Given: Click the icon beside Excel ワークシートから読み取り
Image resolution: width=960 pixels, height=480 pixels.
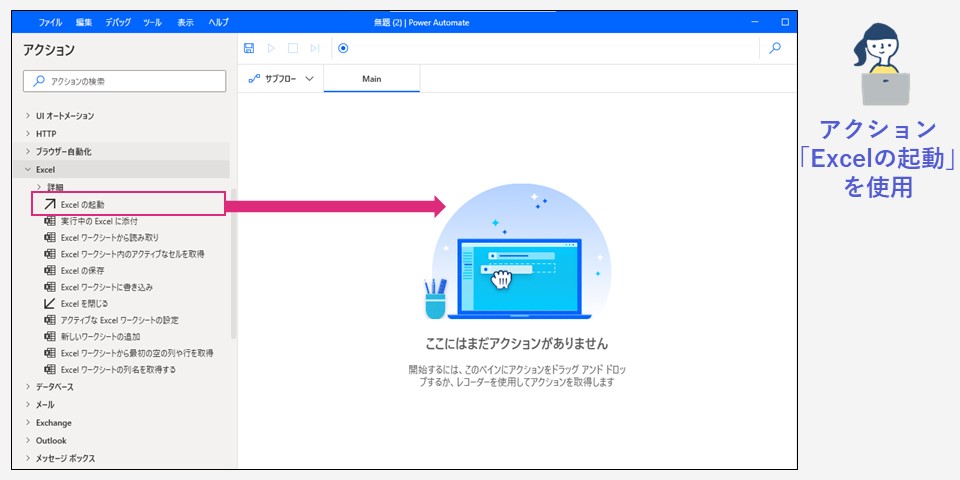Looking at the screenshot, I should (x=50, y=237).
